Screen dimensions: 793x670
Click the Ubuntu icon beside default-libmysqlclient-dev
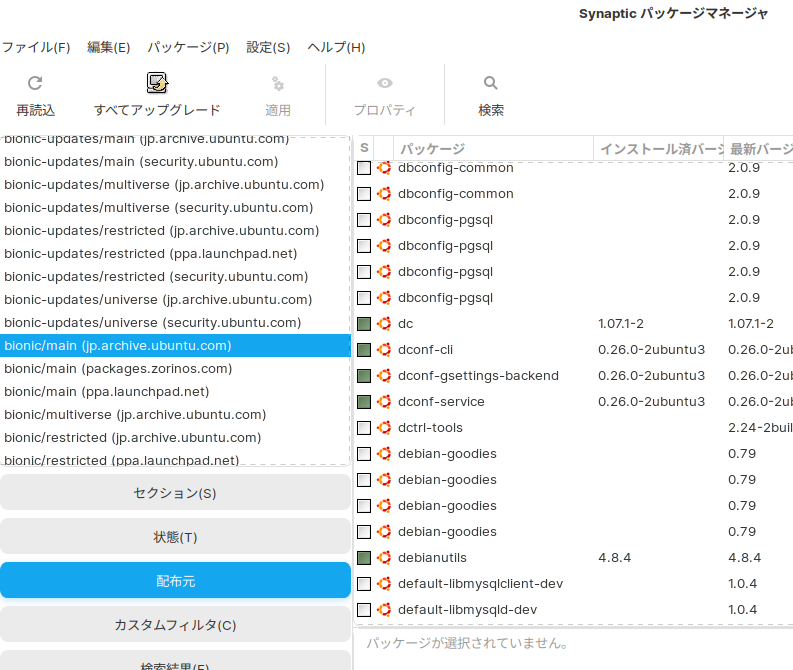click(x=384, y=584)
